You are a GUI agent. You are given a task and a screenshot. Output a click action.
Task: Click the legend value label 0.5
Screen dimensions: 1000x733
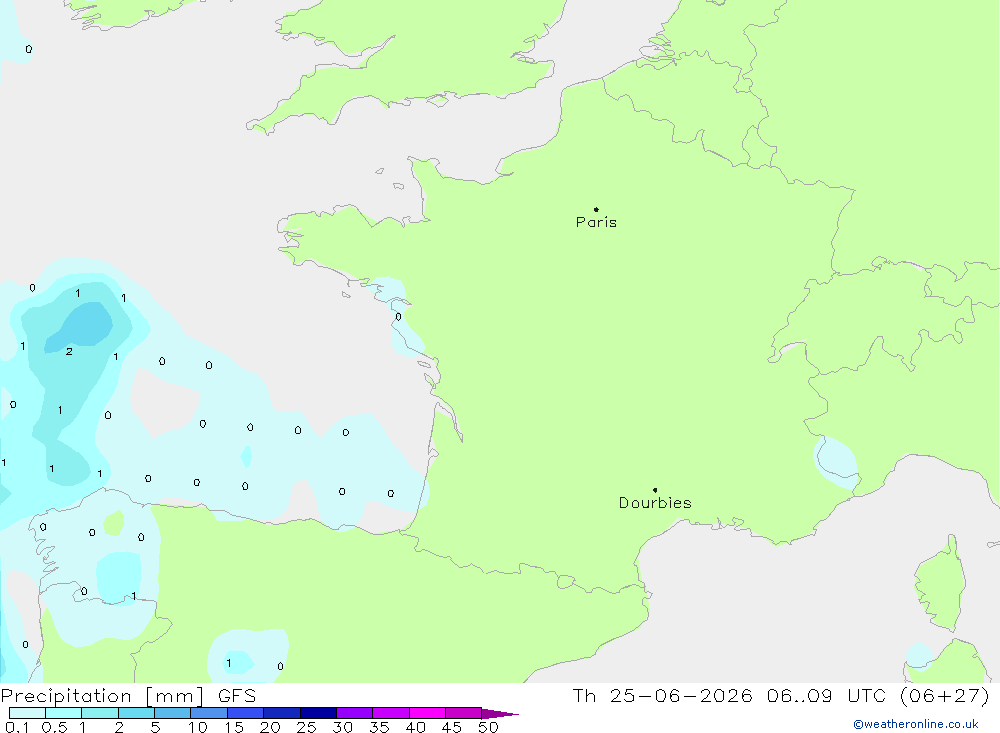[54, 727]
